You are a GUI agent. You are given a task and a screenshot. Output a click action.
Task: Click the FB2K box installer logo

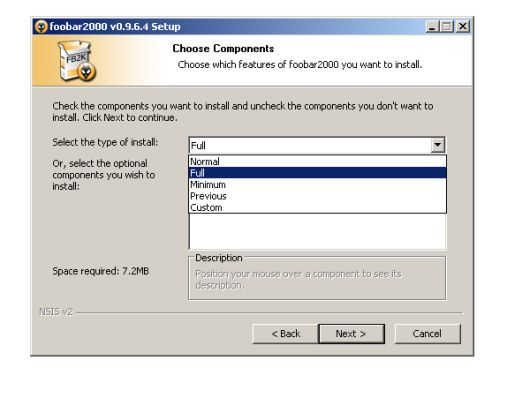coord(77,61)
